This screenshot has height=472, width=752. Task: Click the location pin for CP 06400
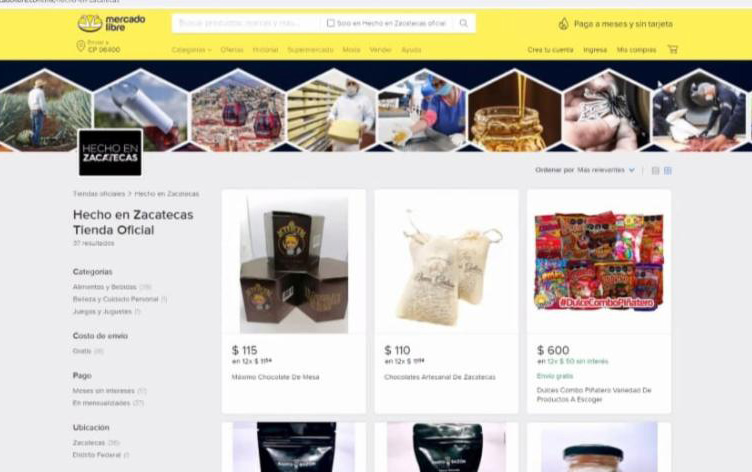click(x=81, y=46)
